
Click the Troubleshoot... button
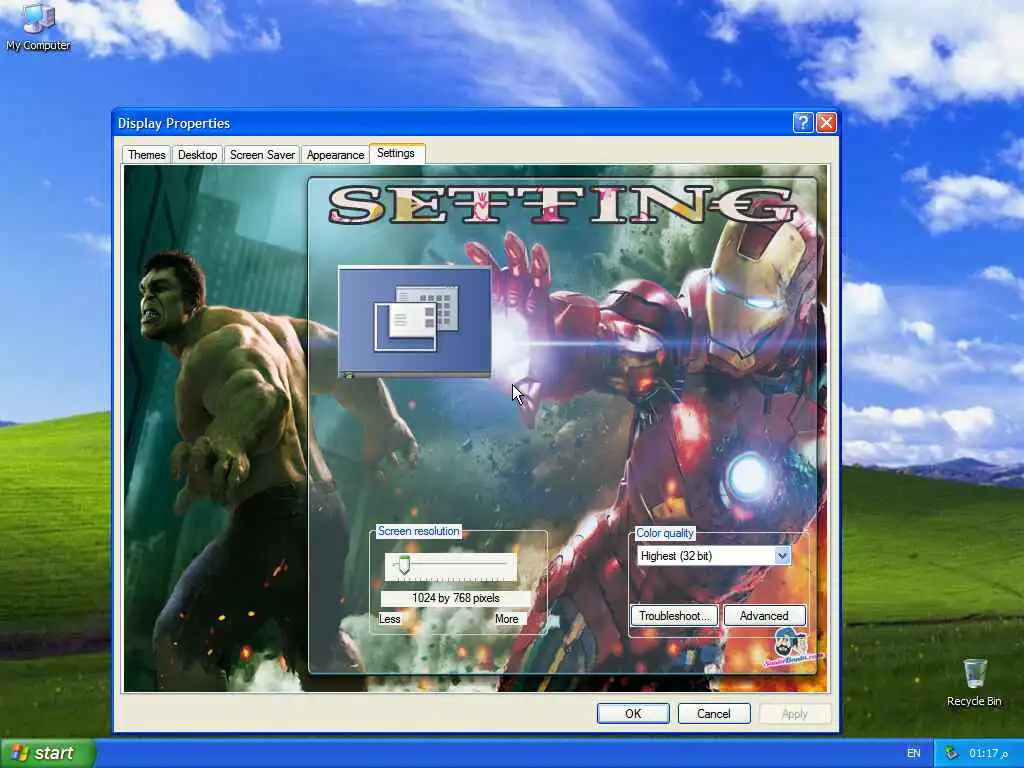pyautogui.click(x=674, y=616)
